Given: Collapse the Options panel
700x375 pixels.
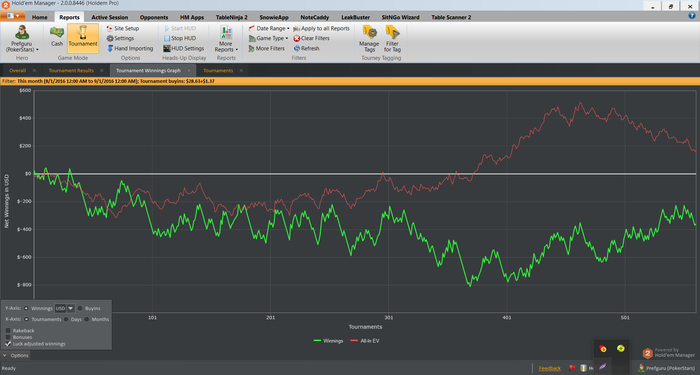Looking at the screenshot, I should pos(16,355).
